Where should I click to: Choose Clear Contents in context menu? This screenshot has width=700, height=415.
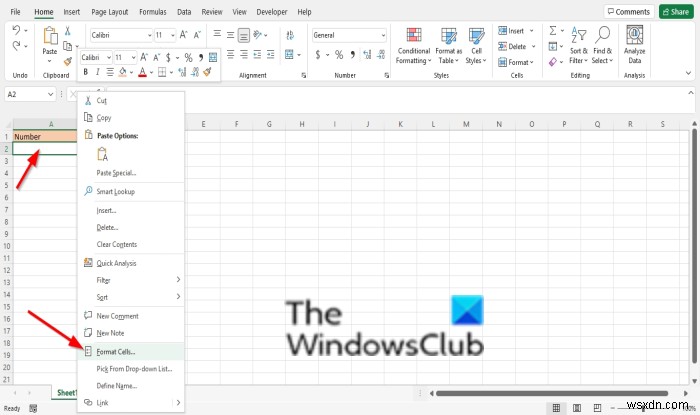tap(131, 244)
